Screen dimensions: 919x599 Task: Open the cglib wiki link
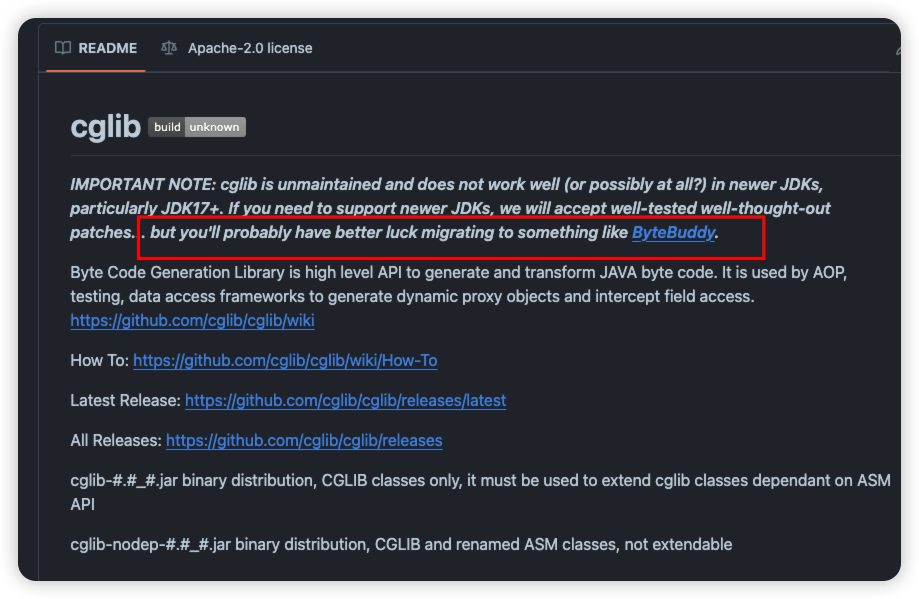[192, 320]
